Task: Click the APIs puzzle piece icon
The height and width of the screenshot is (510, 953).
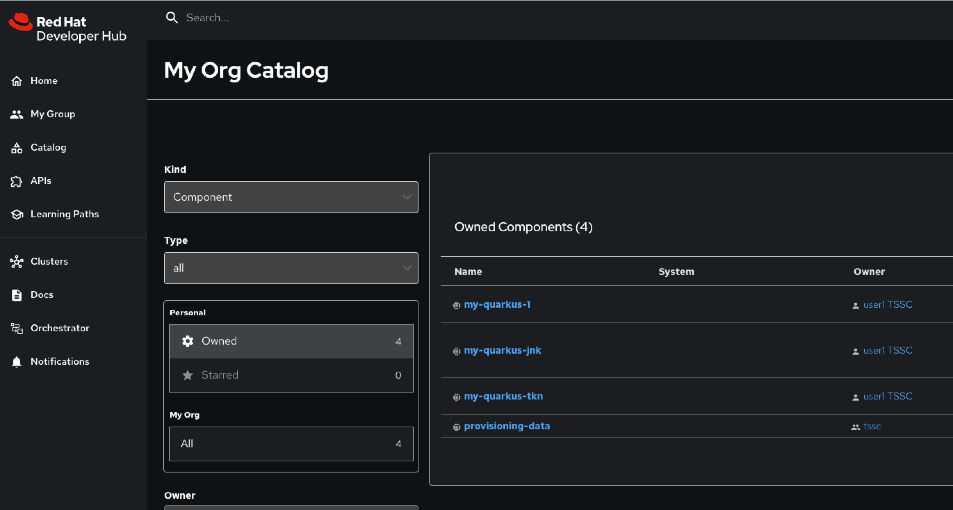Action: pos(16,181)
